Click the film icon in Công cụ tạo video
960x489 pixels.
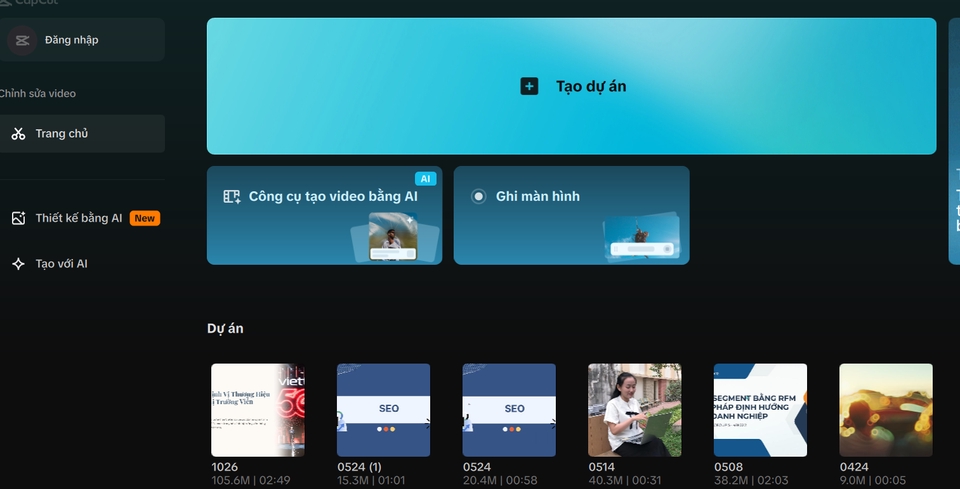pyautogui.click(x=232, y=197)
